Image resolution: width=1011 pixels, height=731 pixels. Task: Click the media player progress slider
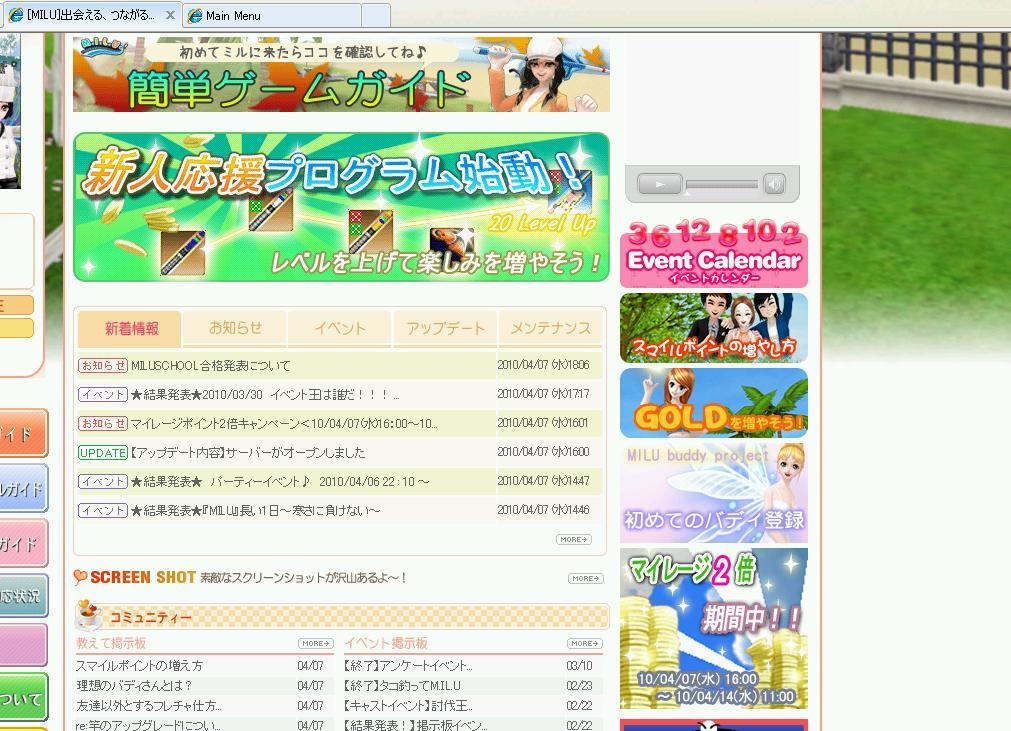[x=721, y=185]
